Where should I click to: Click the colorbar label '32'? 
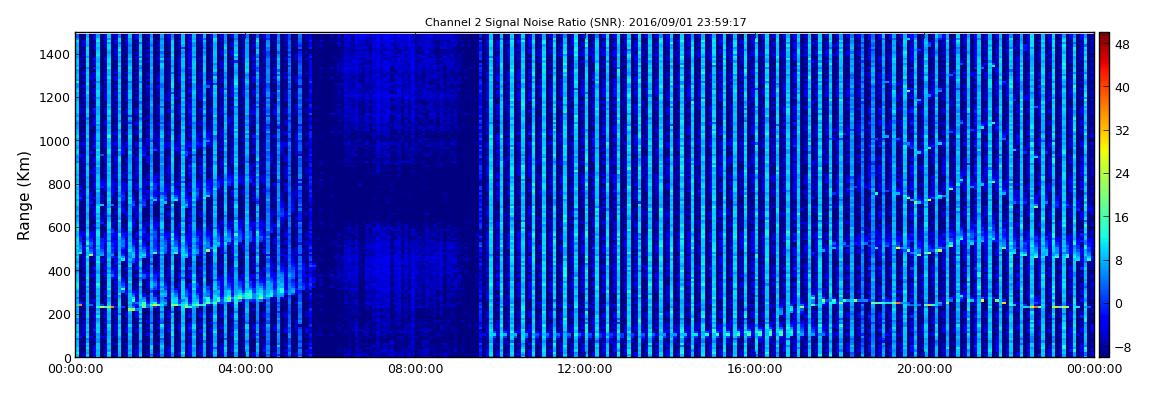click(1121, 131)
